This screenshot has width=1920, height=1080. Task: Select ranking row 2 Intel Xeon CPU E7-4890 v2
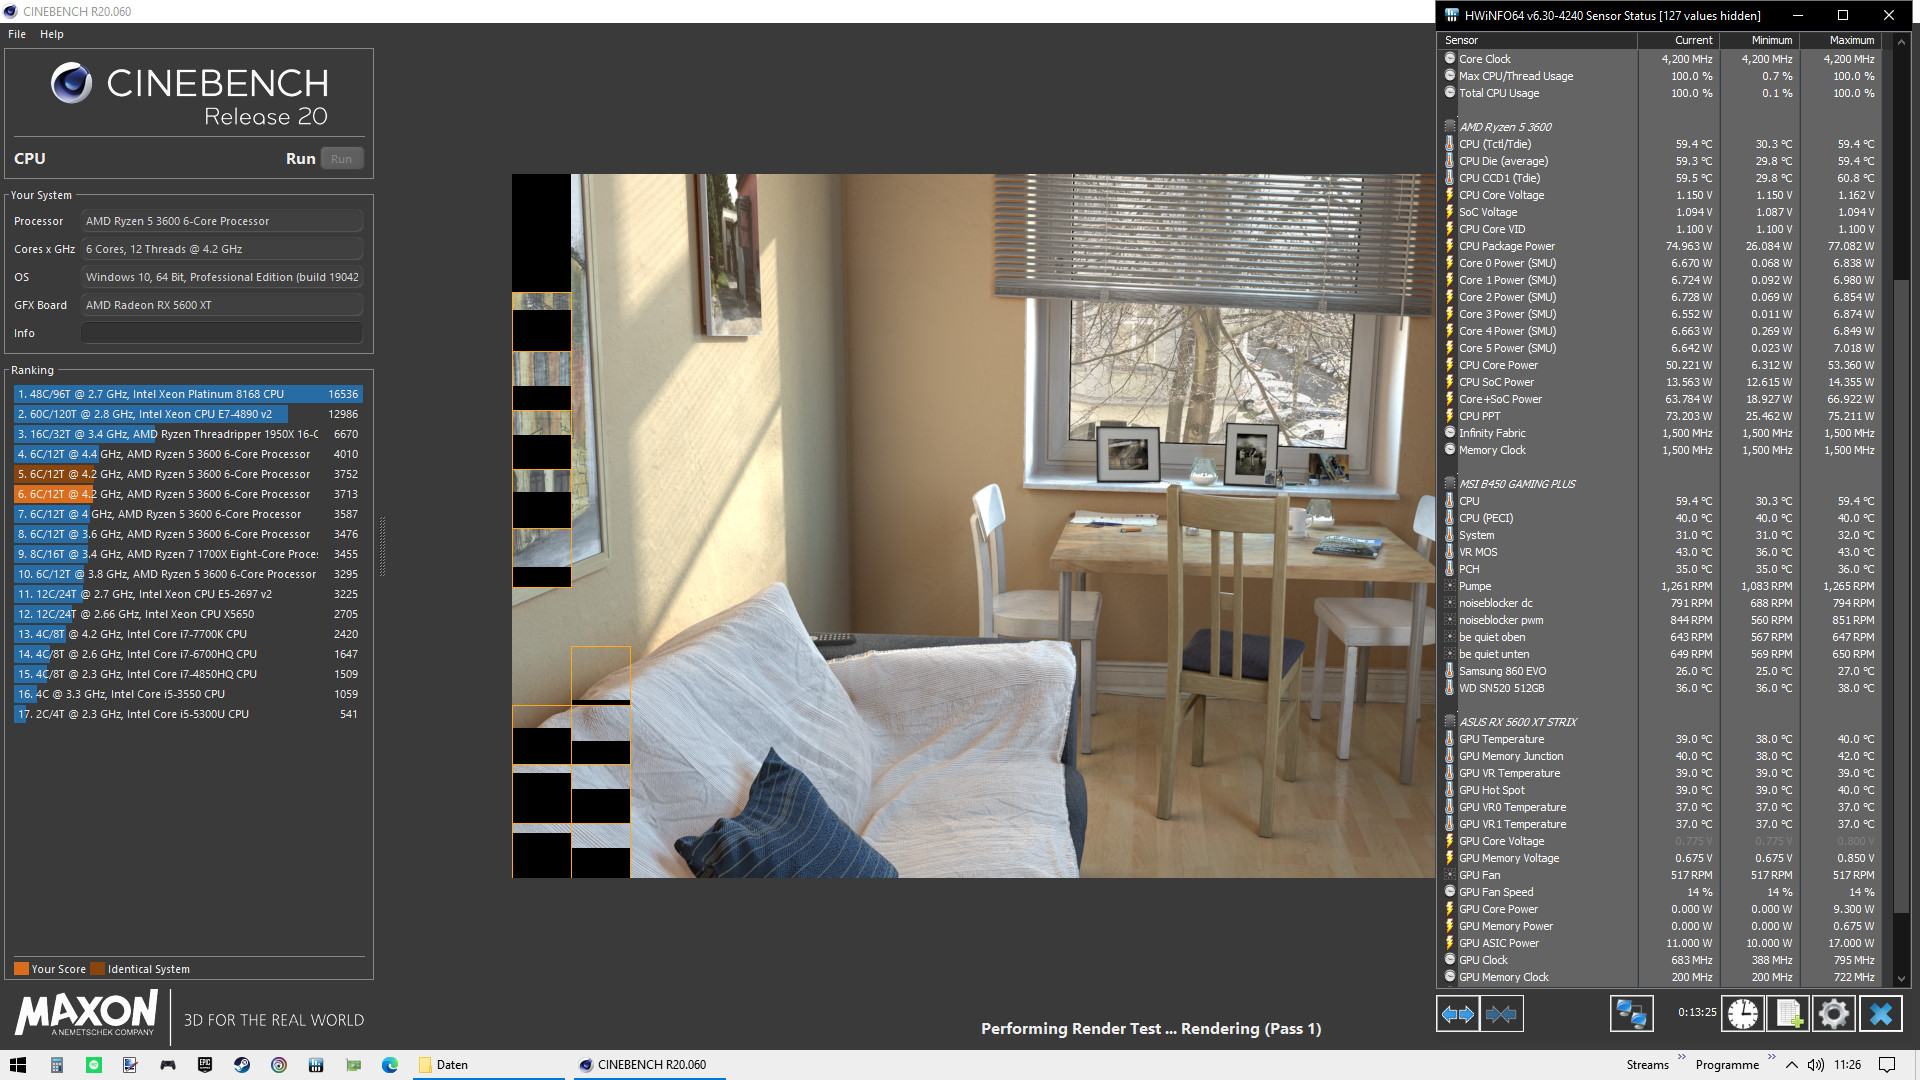[187, 414]
